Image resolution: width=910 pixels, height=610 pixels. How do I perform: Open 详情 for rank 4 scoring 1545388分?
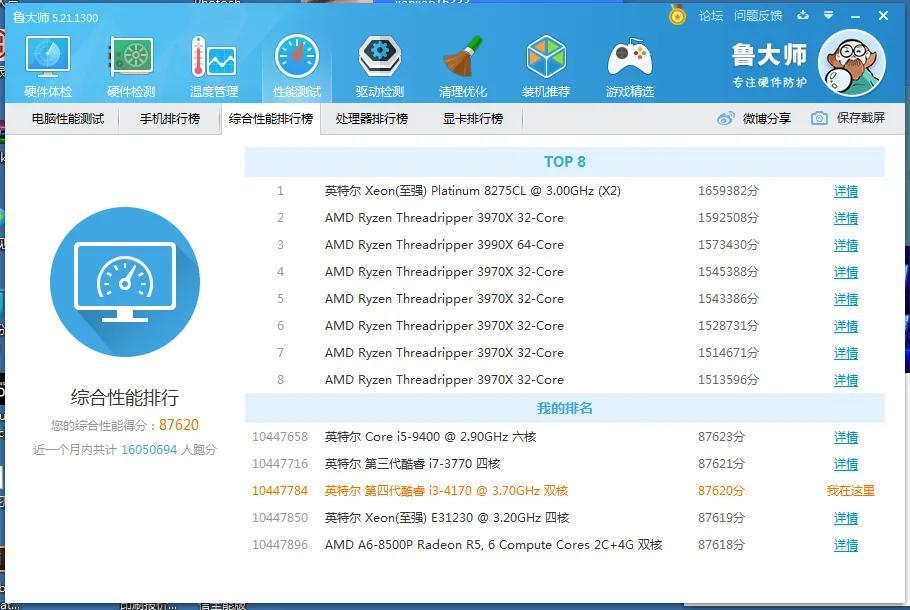click(x=846, y=272)
